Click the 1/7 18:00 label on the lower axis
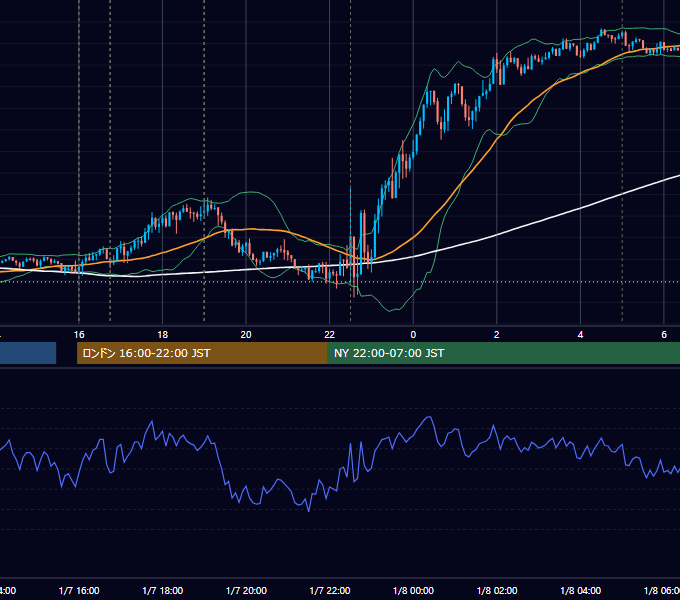 pyautogui.click(x=163, y=590)
